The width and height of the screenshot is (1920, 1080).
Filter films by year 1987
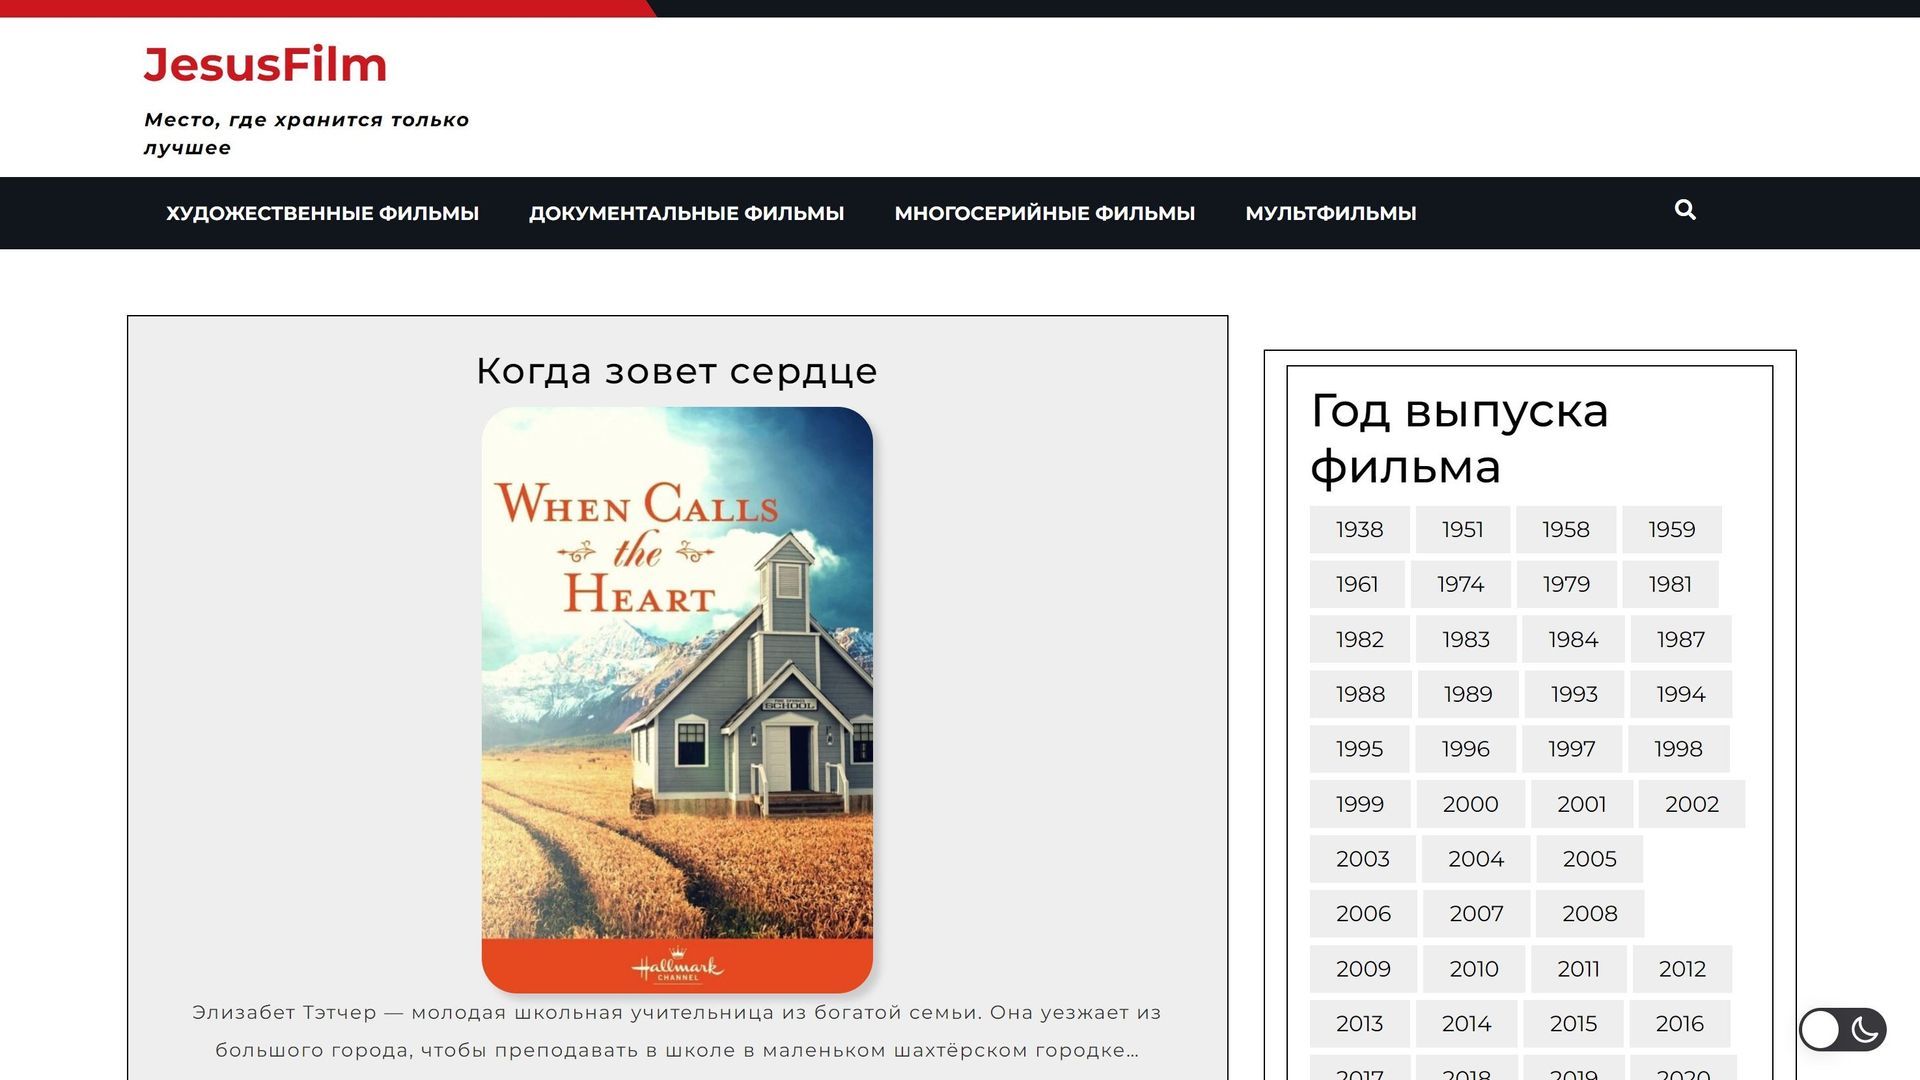point(1680,639)
